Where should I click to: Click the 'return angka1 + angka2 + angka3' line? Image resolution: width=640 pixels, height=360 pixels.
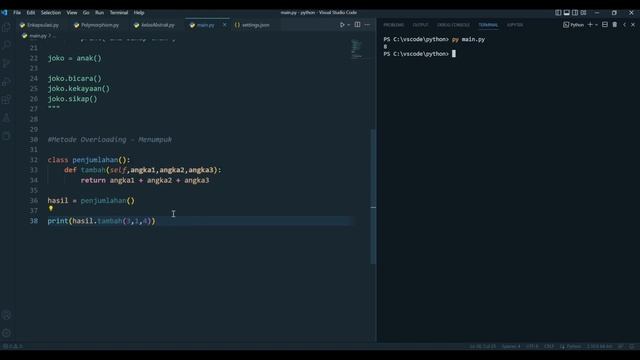coord(145,180)
